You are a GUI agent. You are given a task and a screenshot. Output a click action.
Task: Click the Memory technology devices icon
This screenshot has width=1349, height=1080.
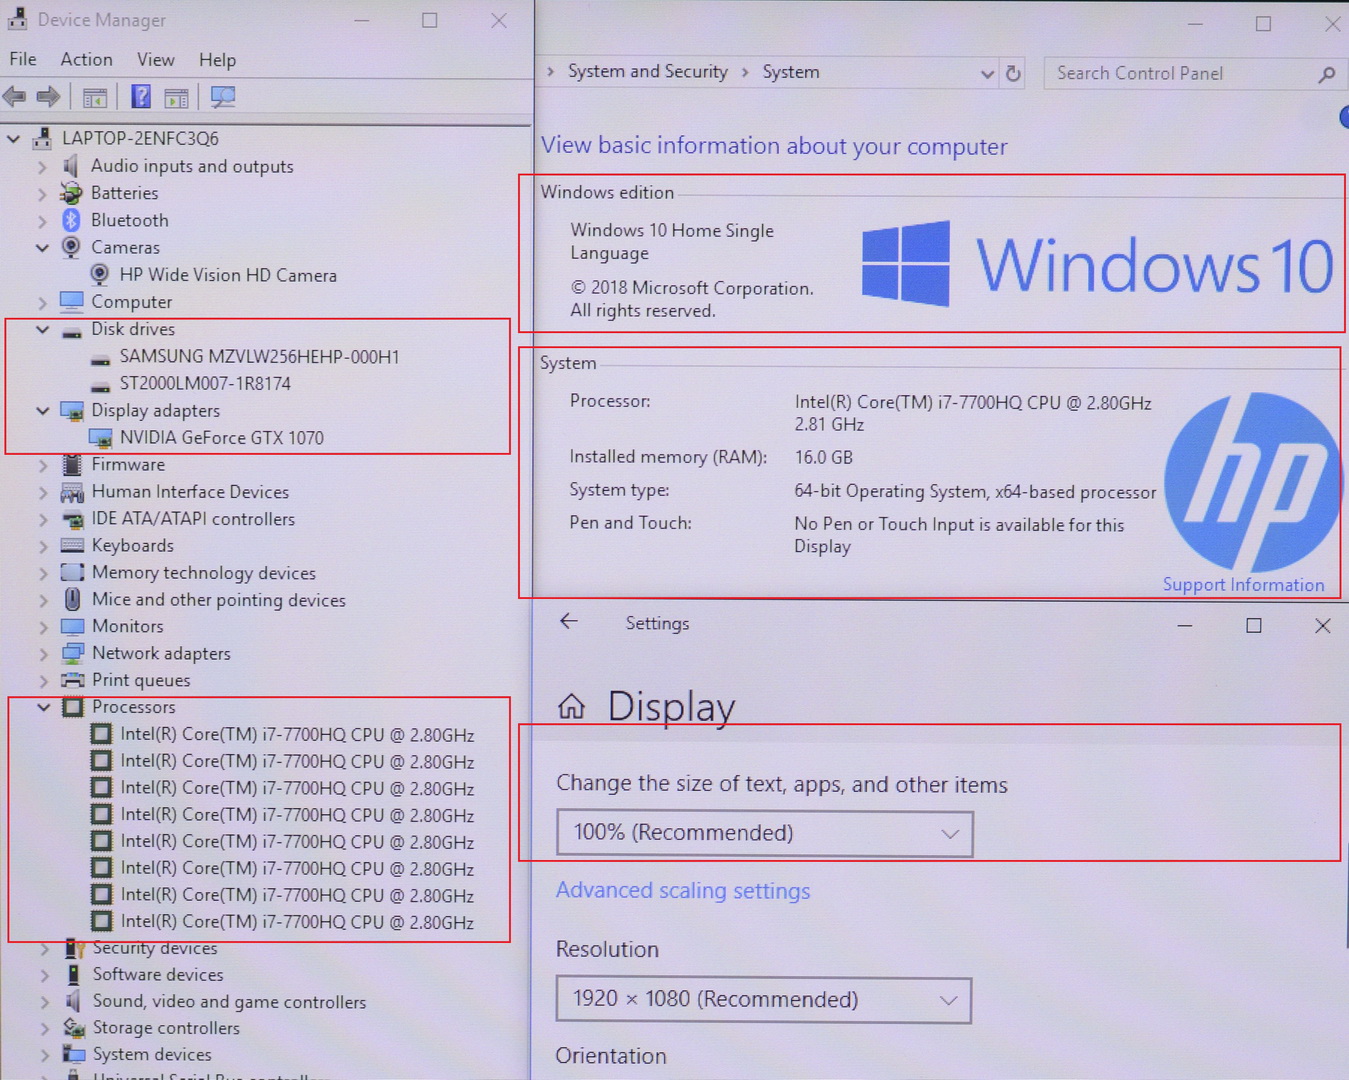[x=72, y=572]
